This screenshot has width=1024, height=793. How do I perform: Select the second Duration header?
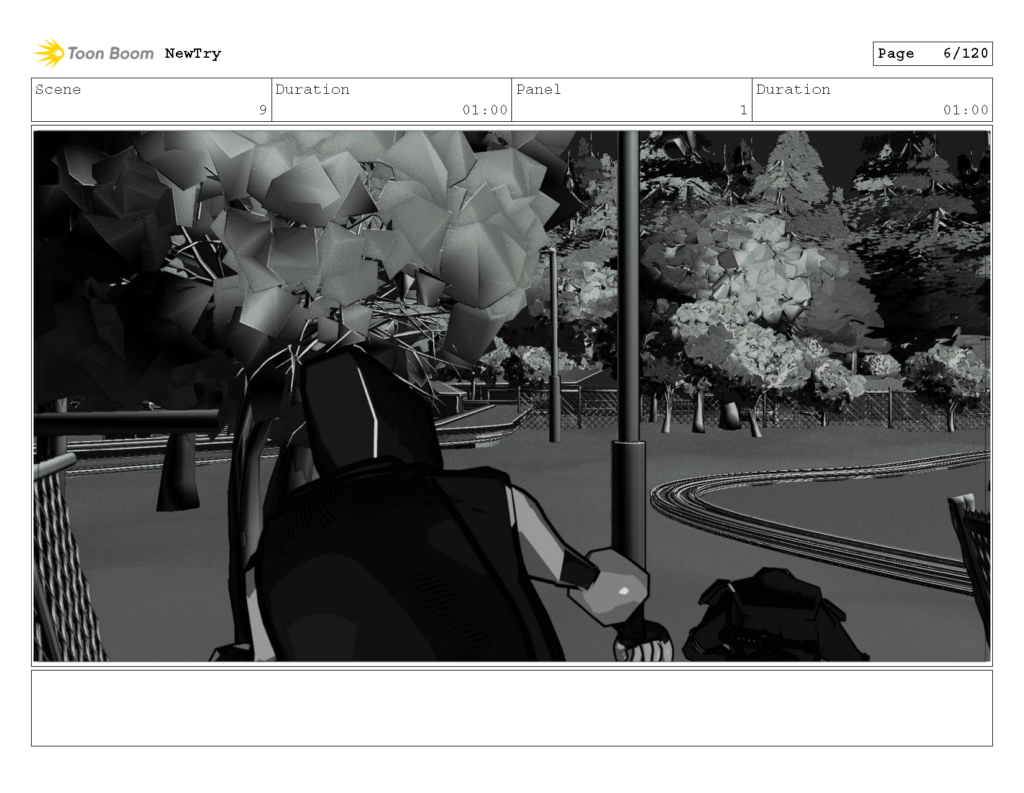[793, 90]
